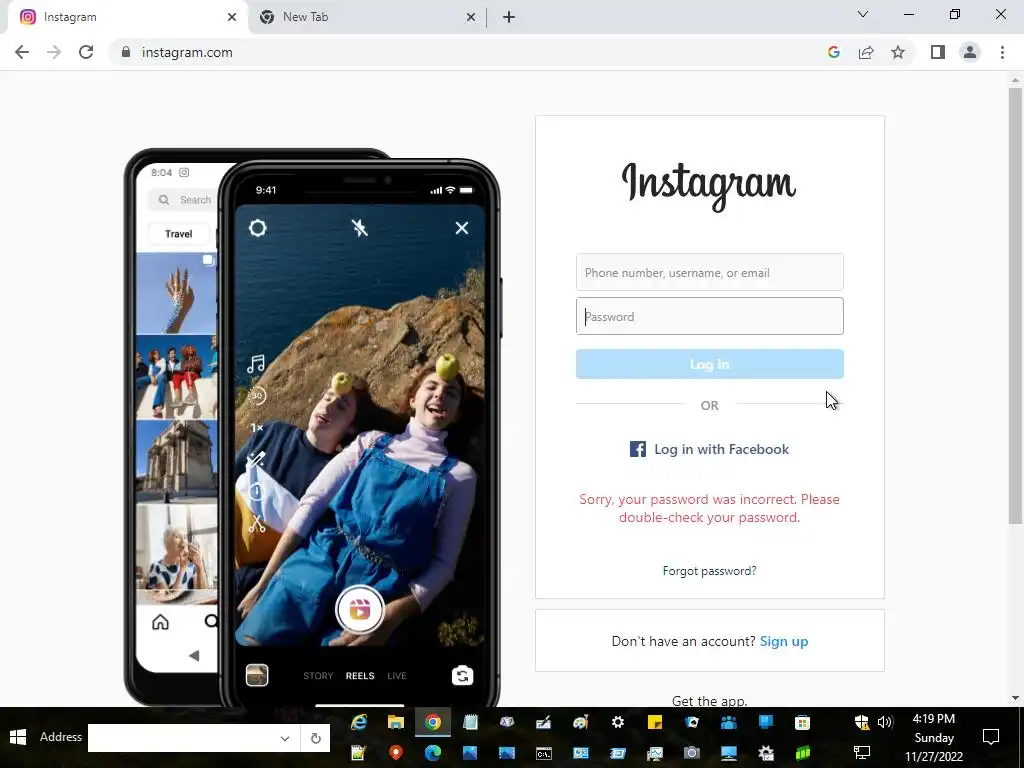Click the Instagram logo wordmark
The height and width of the screenshot is (768, 1024).
click(x=709, y=185)
